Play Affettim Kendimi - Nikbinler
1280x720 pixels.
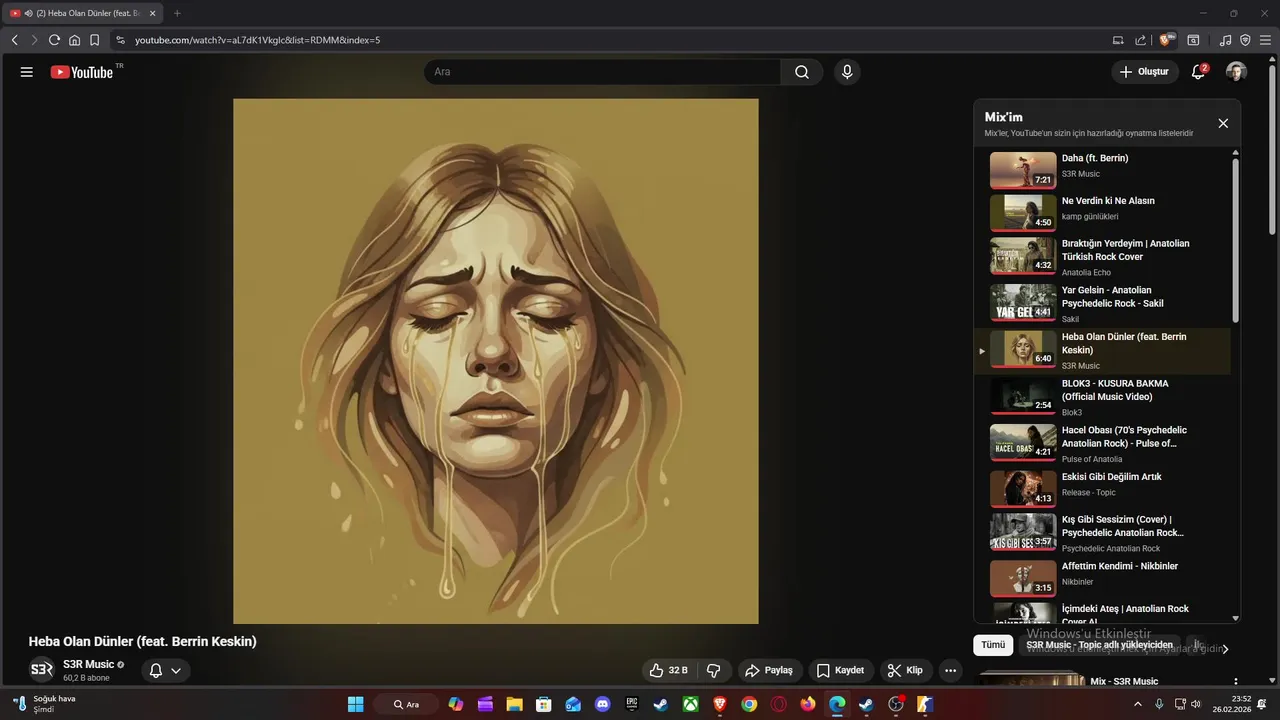(1102, 577)
